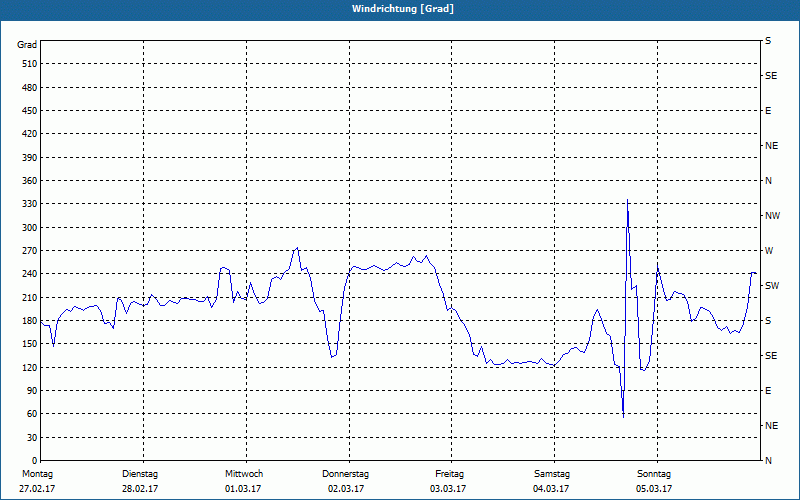Screen dimensions: 800x500
Task: Click the Windrichtung [Grad] chart title
Action: 403,9
